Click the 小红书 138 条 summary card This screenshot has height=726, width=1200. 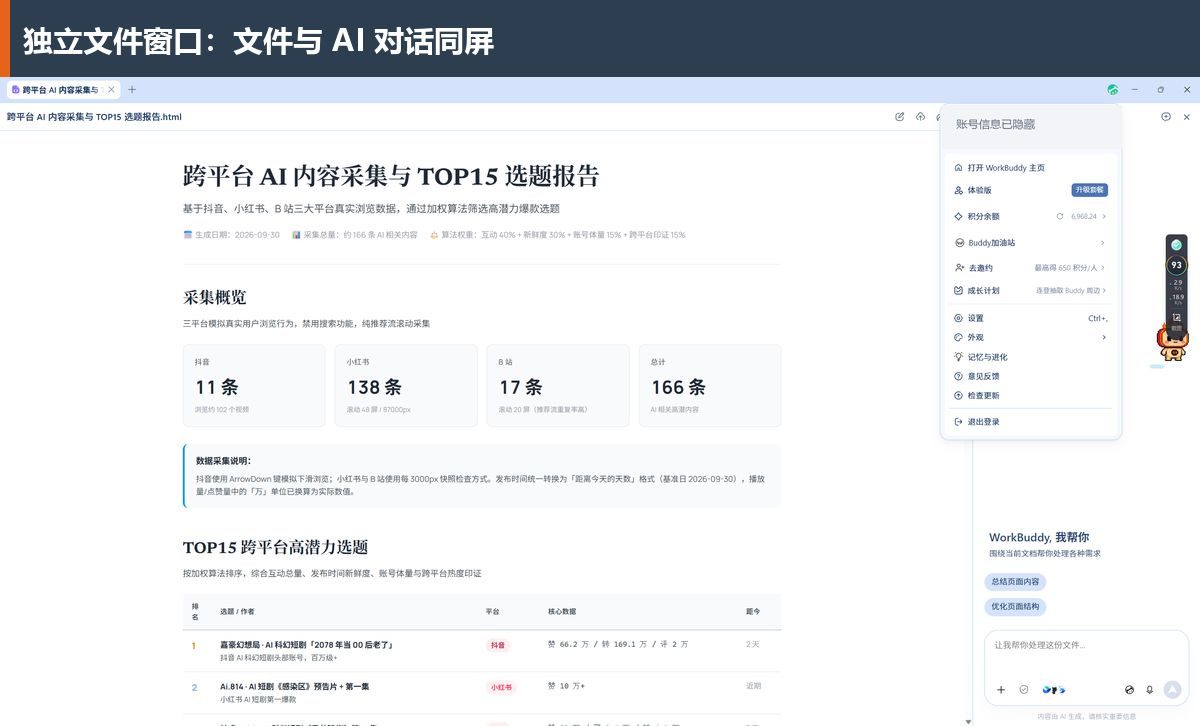point(406,386)
